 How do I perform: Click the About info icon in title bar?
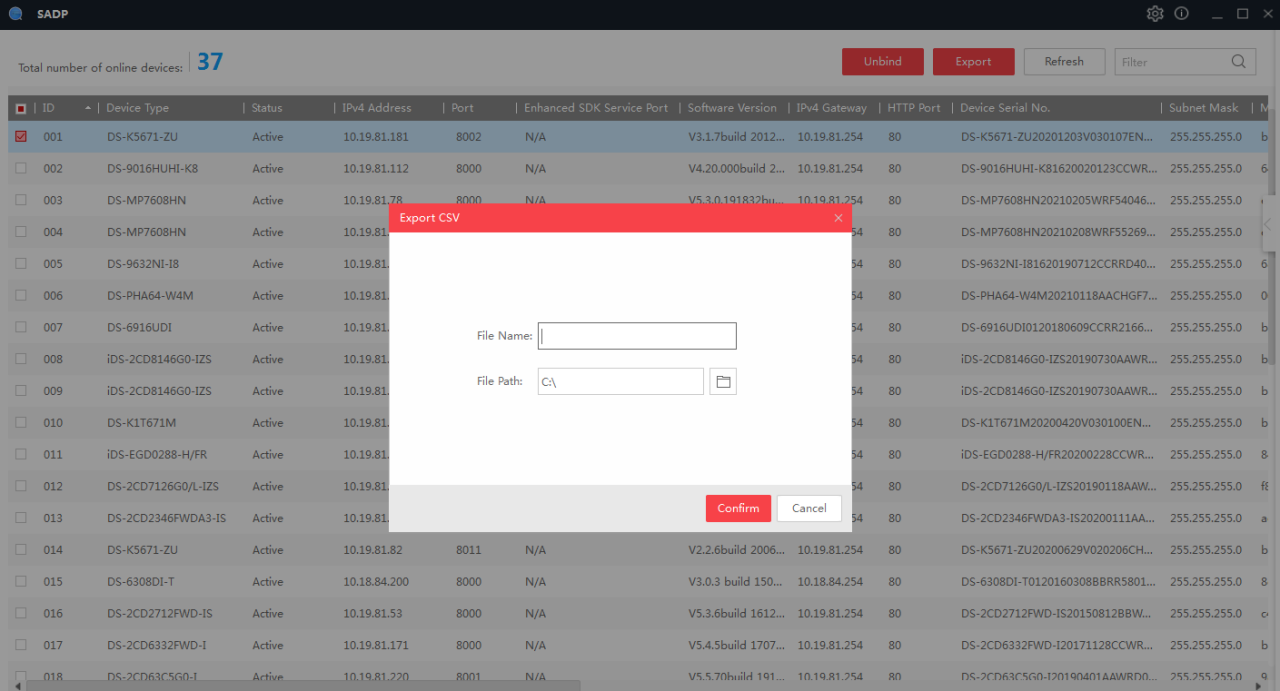pos(1181,13)
